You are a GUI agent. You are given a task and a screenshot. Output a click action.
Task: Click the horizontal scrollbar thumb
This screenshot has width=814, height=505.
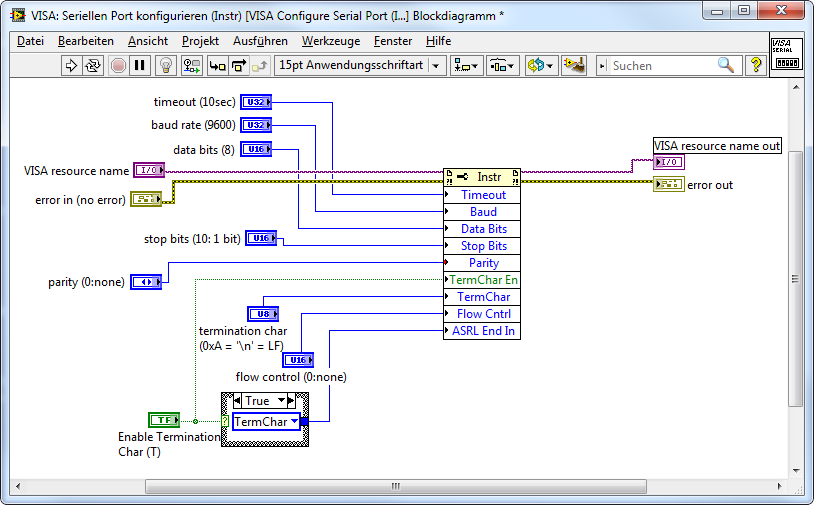(395, 487)
